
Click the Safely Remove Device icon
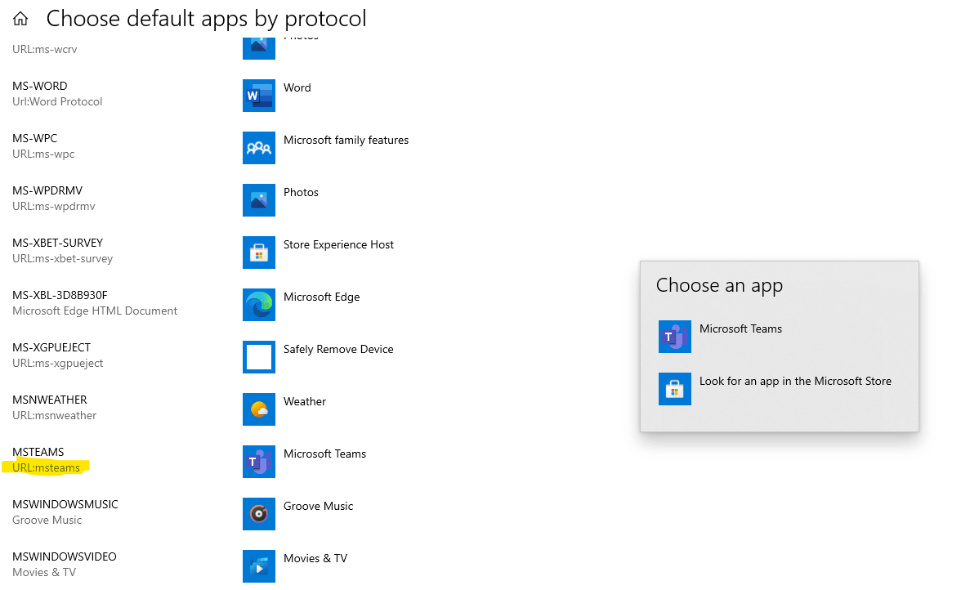point(259,357)
